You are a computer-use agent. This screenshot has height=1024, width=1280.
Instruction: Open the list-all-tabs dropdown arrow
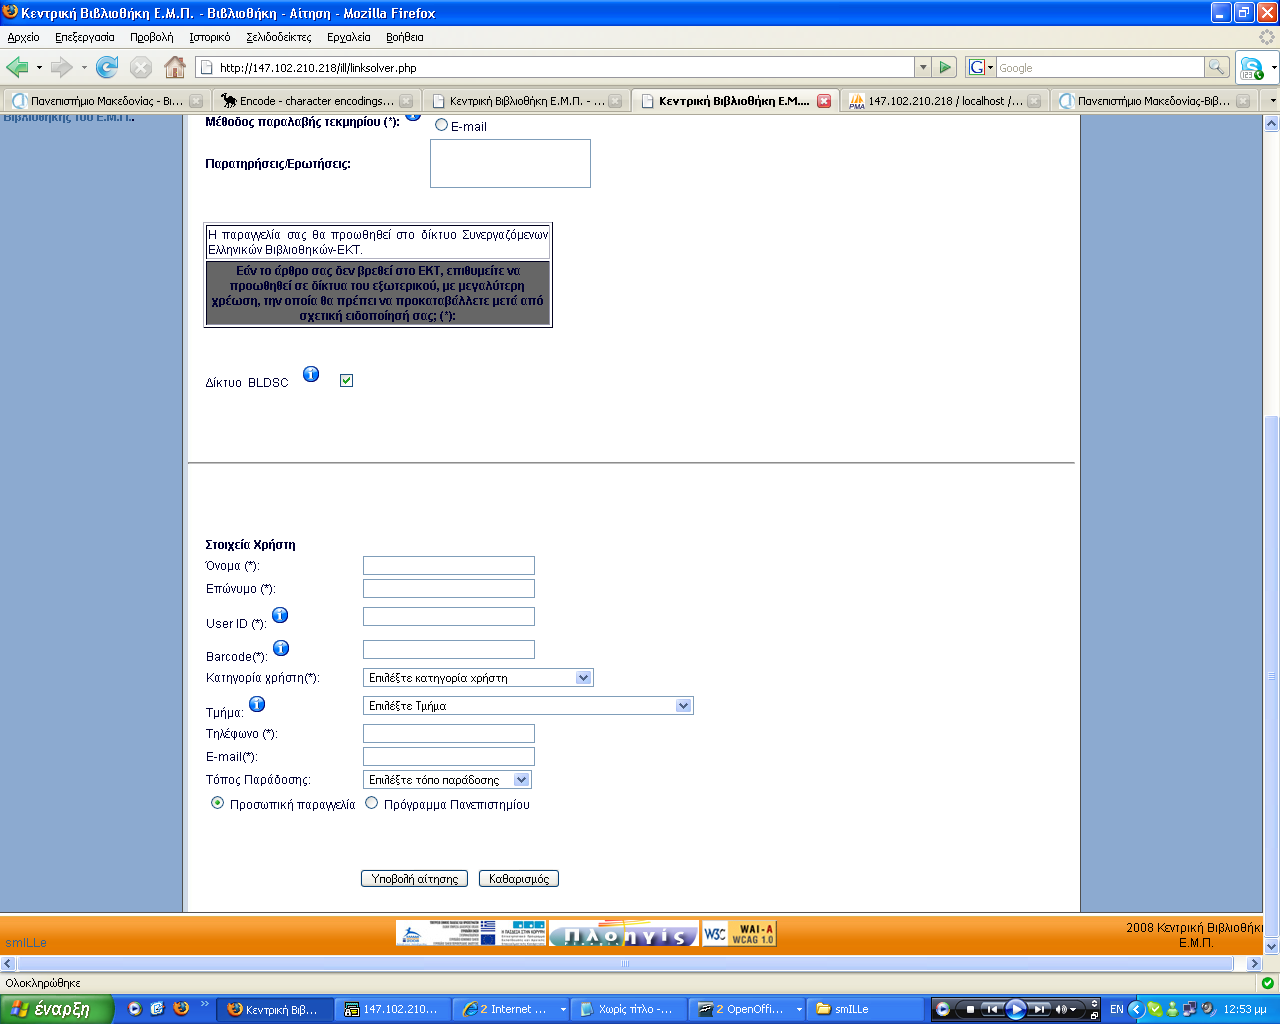pos(1272,101)
